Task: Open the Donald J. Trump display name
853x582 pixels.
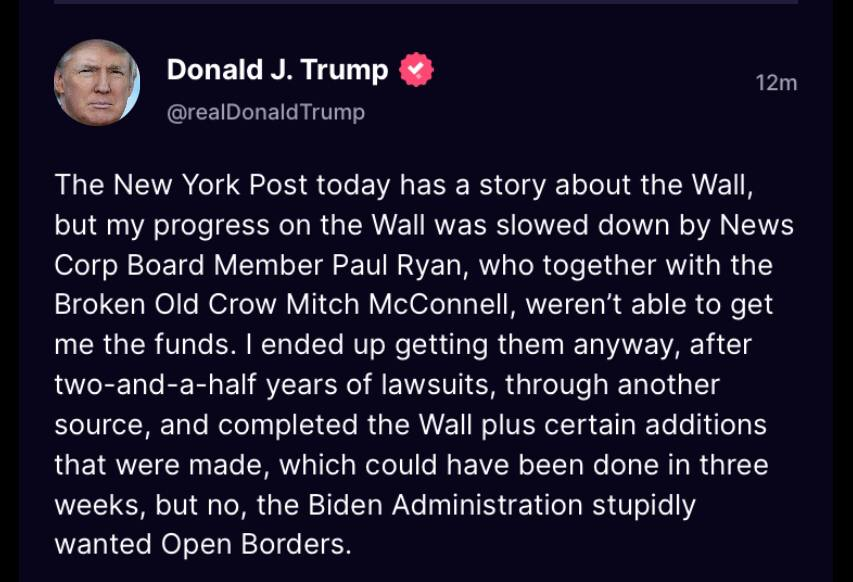Action: [277, 70]
